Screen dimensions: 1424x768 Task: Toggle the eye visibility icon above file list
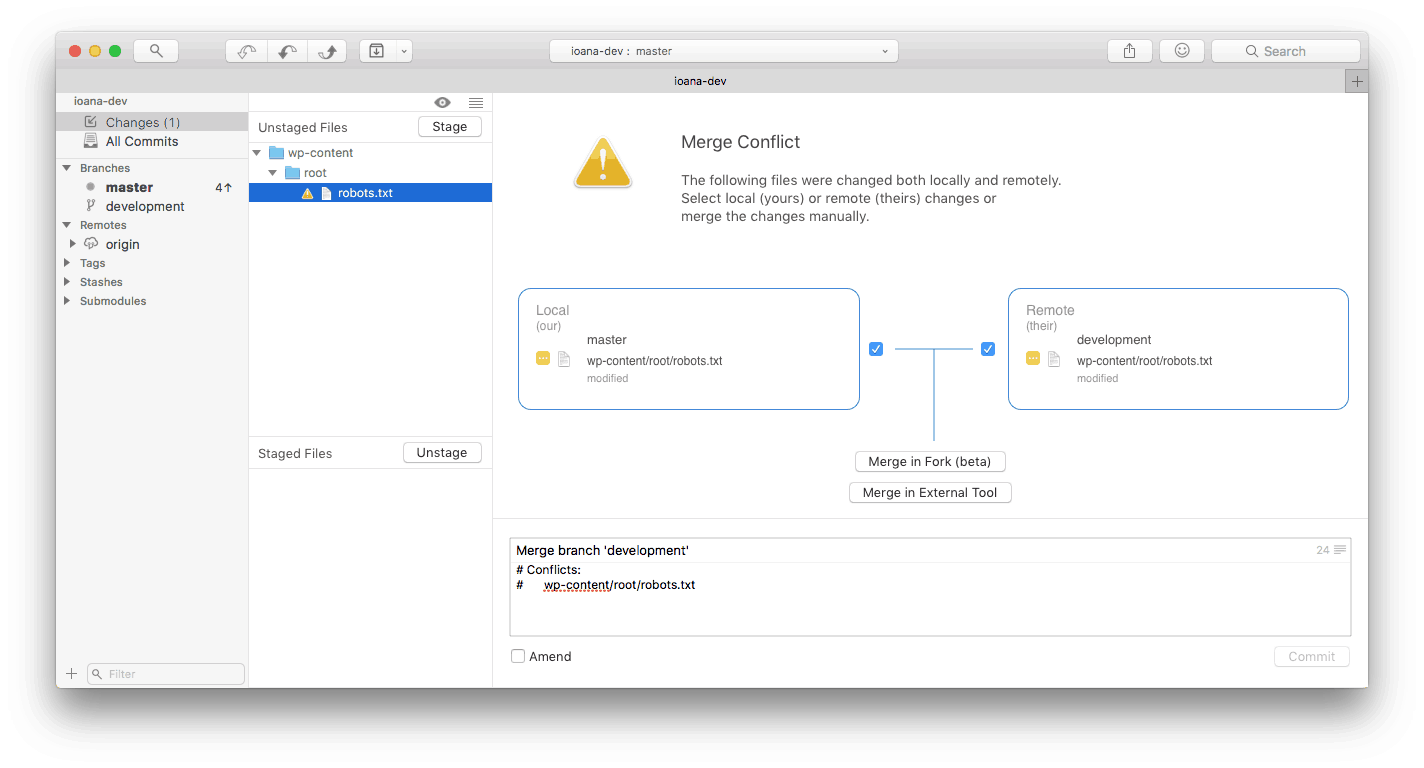coord(443,102)
